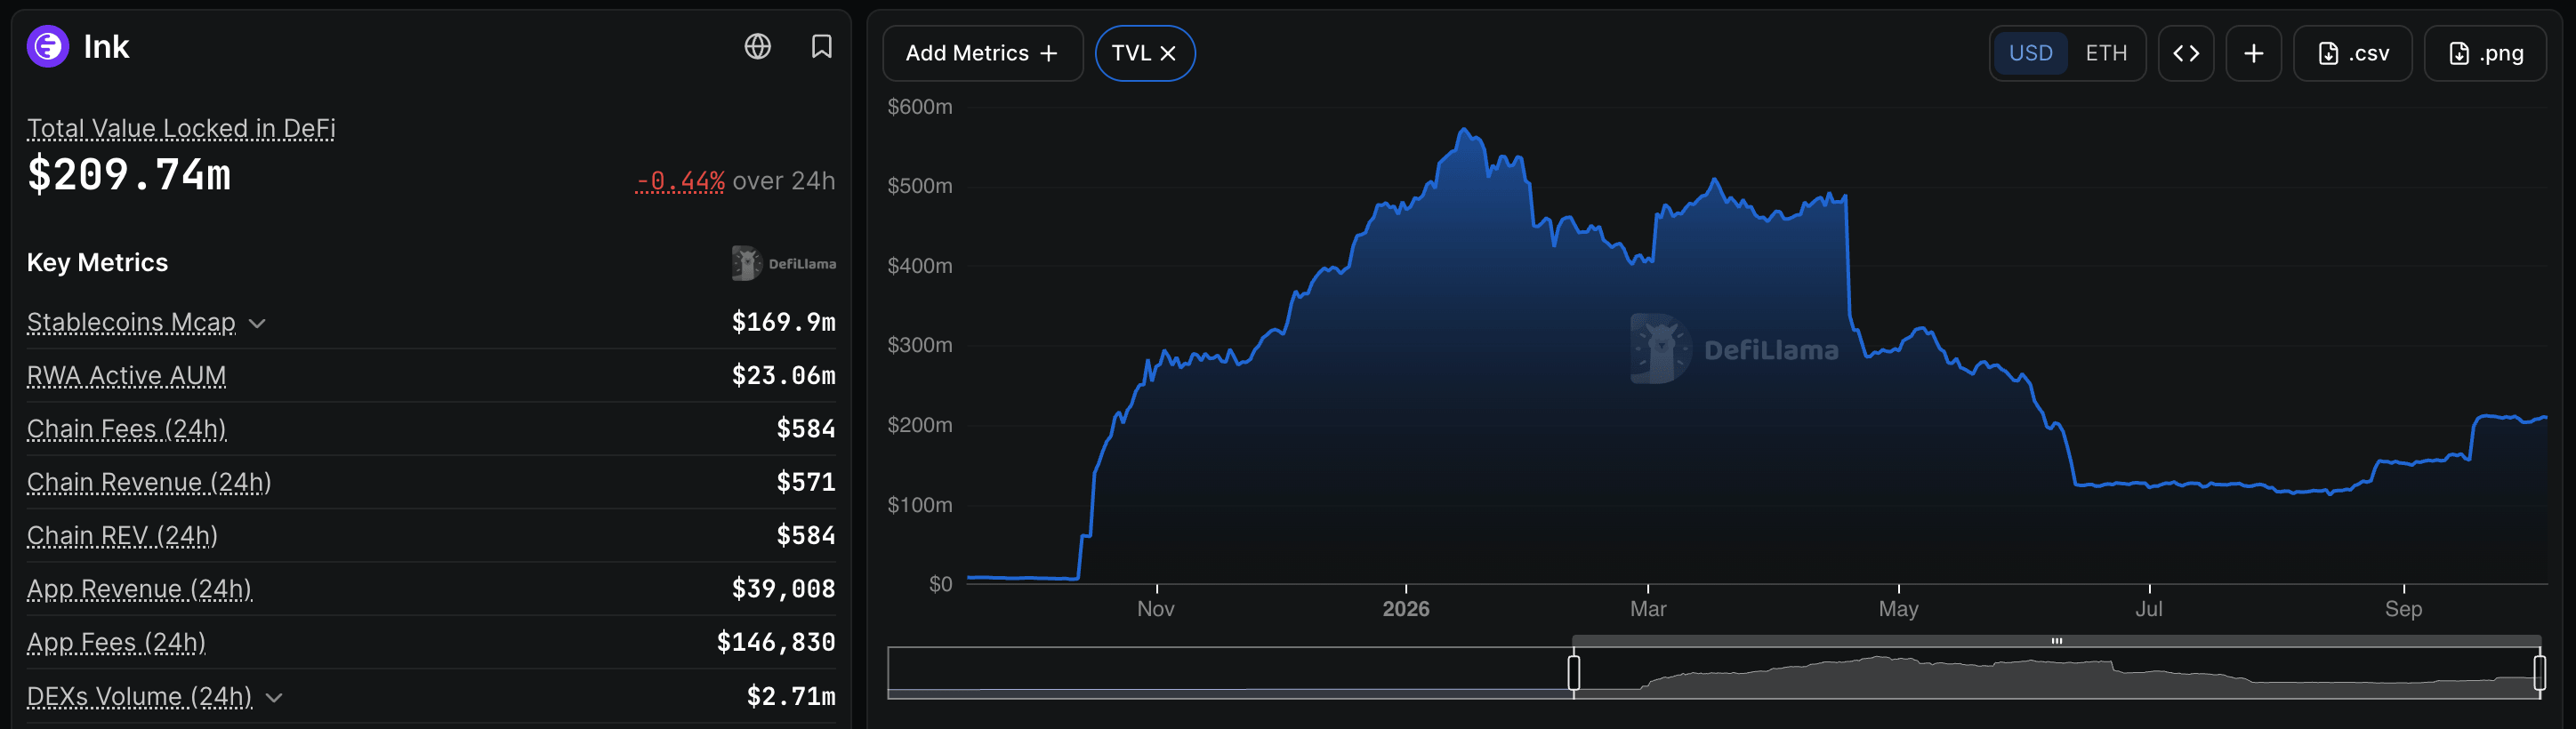Click the RWA Active AUM label
The width and height of the screenshot is (2576, 729).
(127, 375)
